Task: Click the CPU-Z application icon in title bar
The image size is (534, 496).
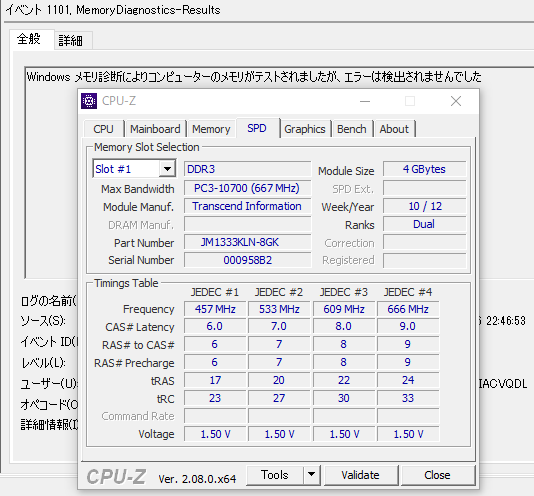Action: point(89,101)
